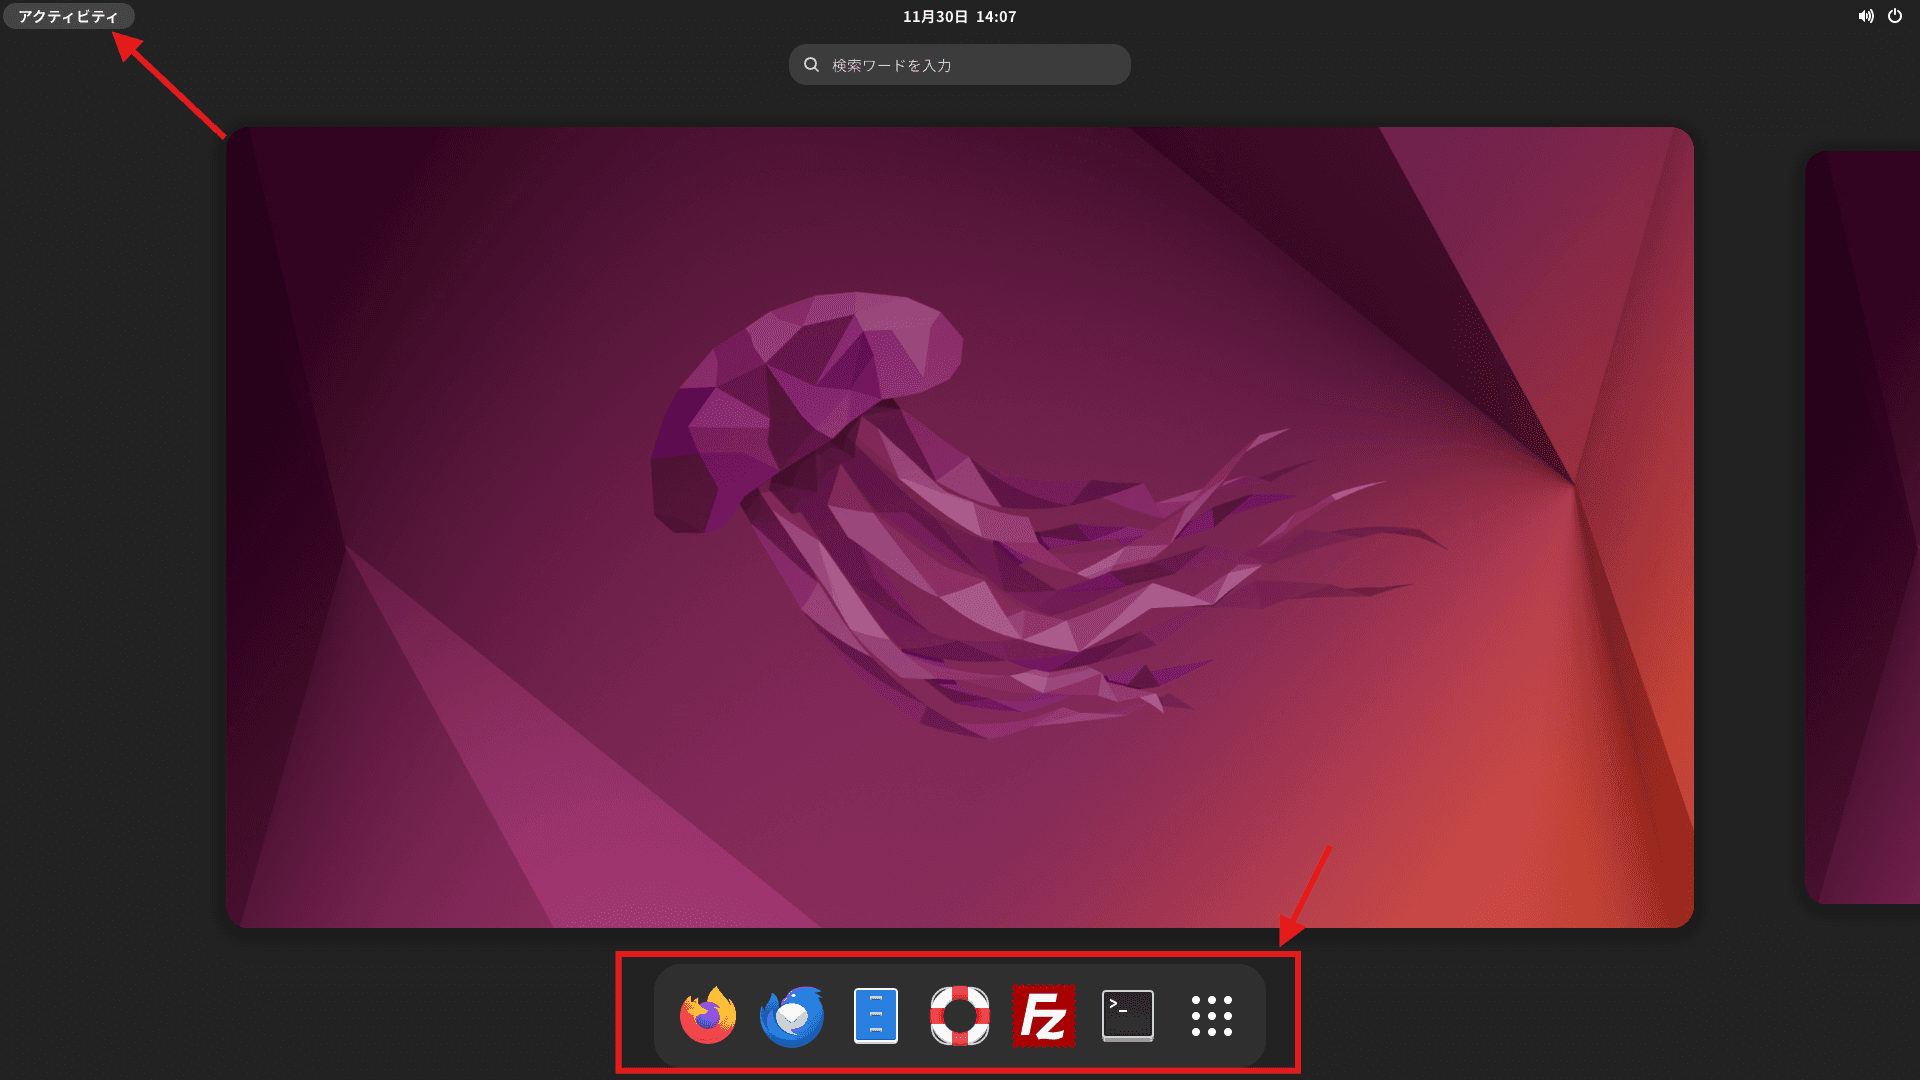The height and width of the screenshot is (1080, 1920).
Task: Launch the FileZilla FTP client
Action: coord(1043,1015)
